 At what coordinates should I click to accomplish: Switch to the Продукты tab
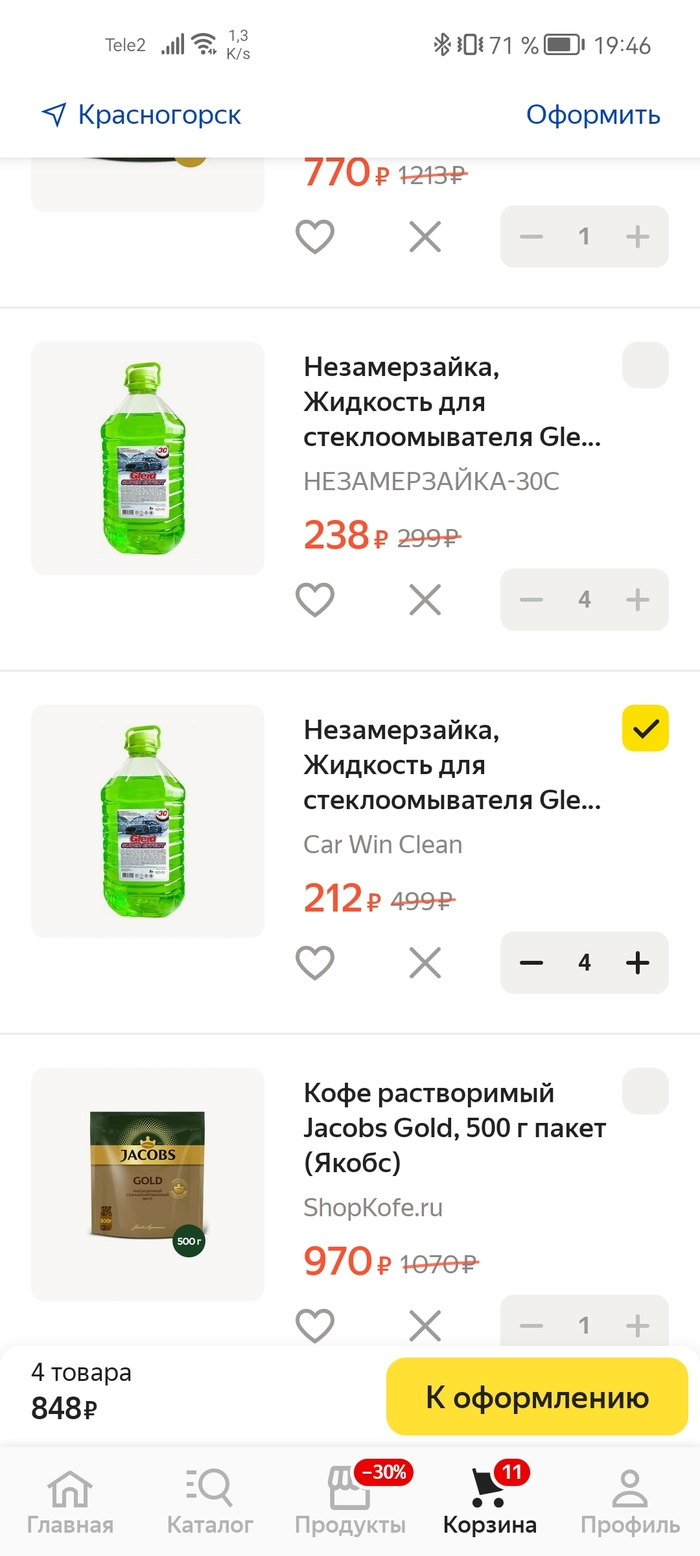click(350, 1500)
